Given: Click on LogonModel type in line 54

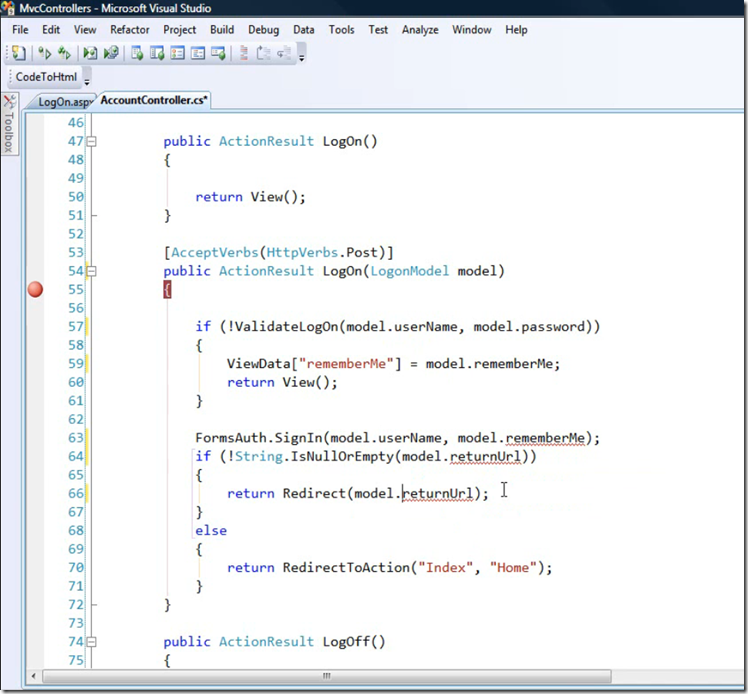Looking at the screenshot, I should pos(409,271).
